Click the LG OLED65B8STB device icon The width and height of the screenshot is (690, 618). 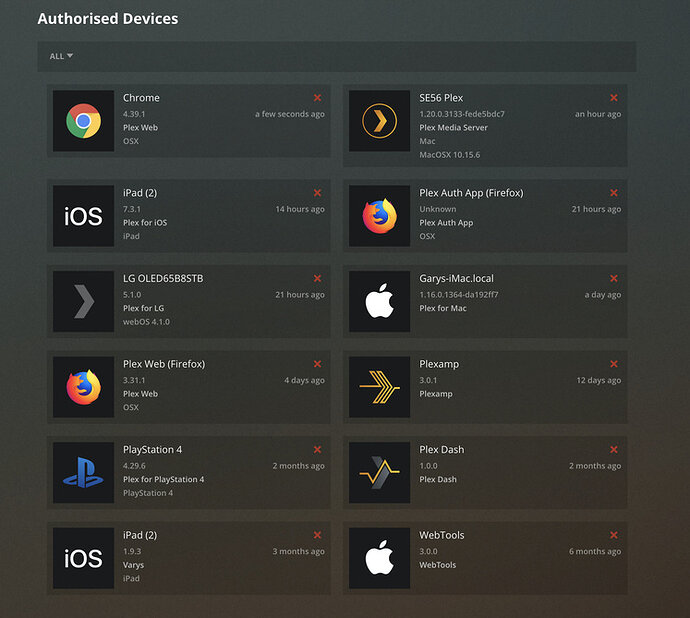pyautogui.click(x=84, y=302)
